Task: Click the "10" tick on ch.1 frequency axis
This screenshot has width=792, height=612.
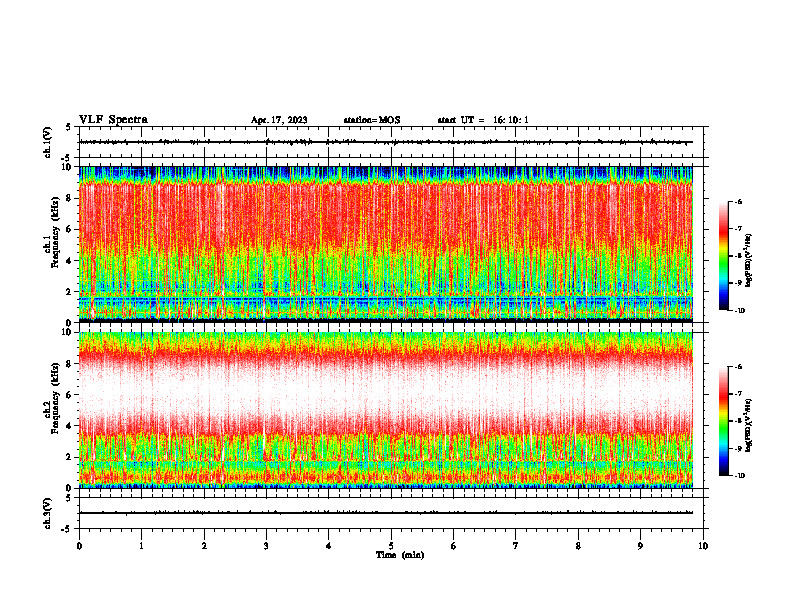Action: [69, 167]
